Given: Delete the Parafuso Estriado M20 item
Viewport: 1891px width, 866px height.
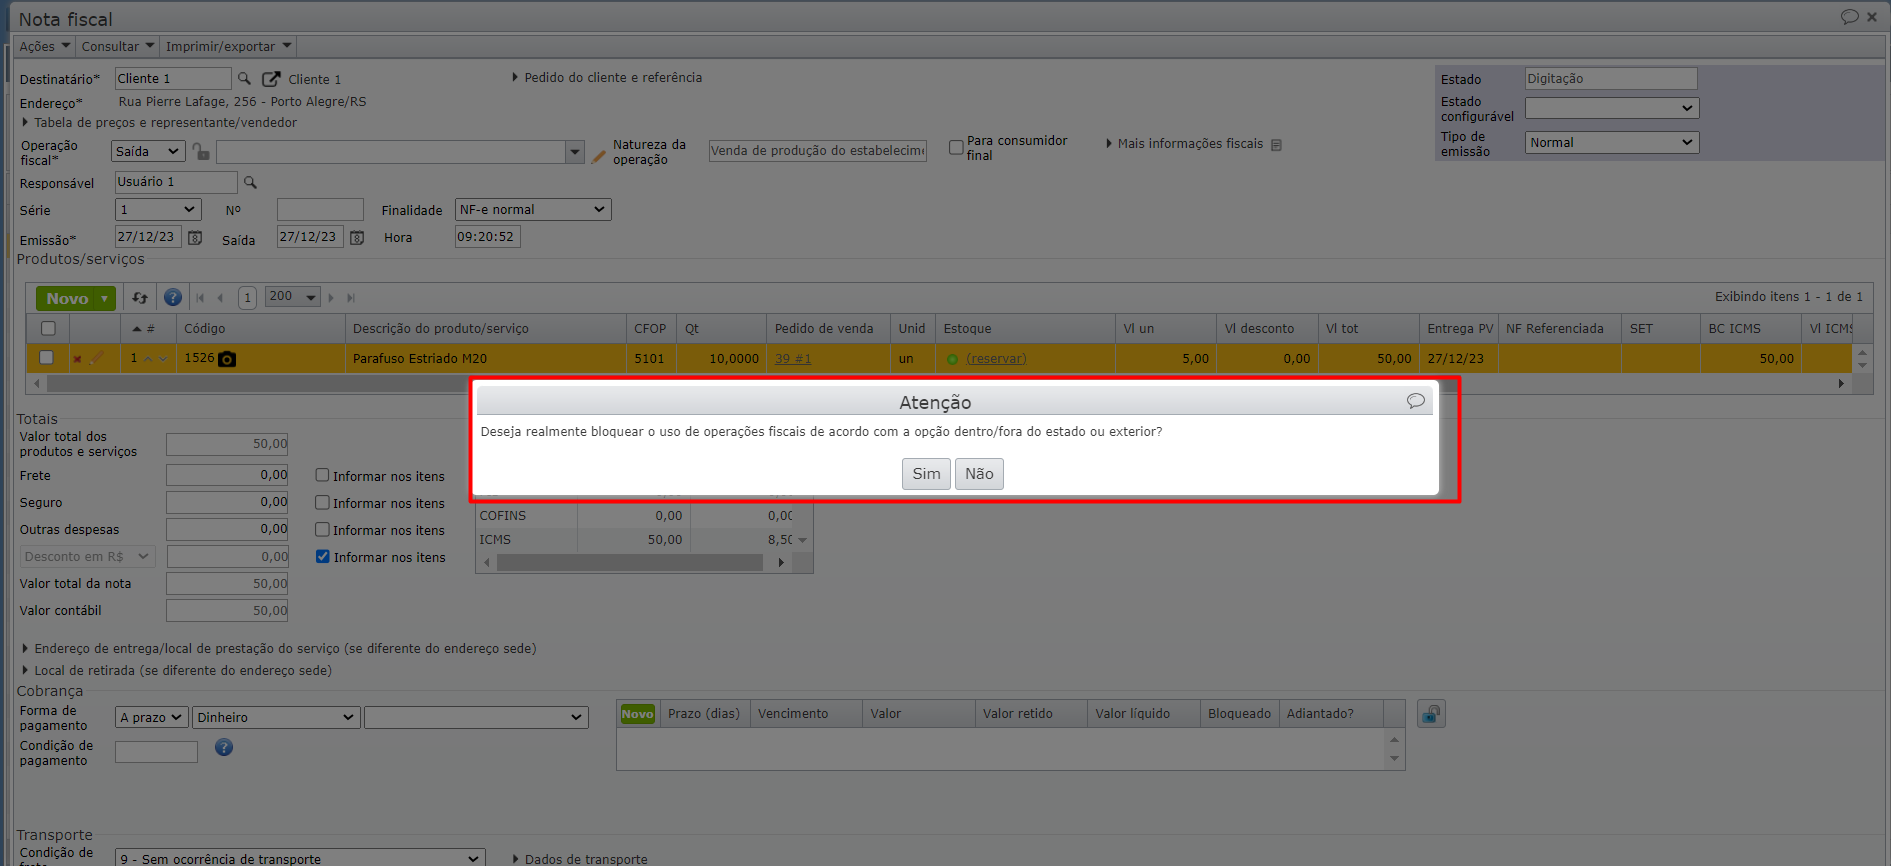Looking at the screenshot, I should pos(77,359).
